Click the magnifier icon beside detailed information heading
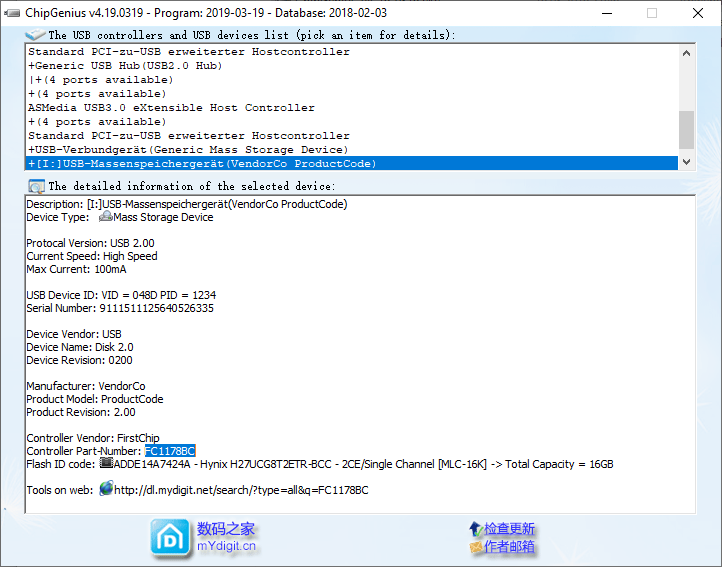Image resolution: width=722 pixels, height=567 pixels. click(x=36, y=187)
